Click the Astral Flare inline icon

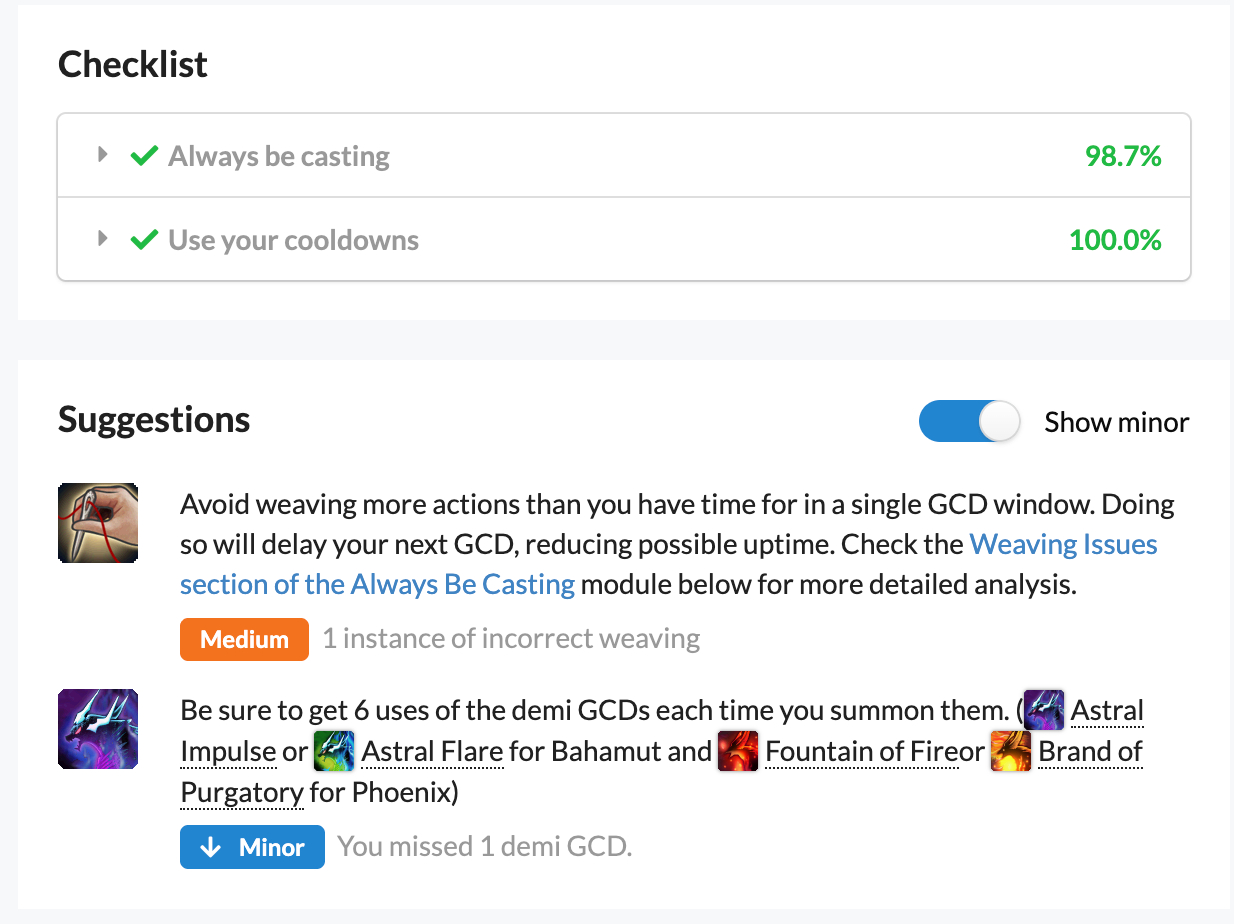coord(334,751)
